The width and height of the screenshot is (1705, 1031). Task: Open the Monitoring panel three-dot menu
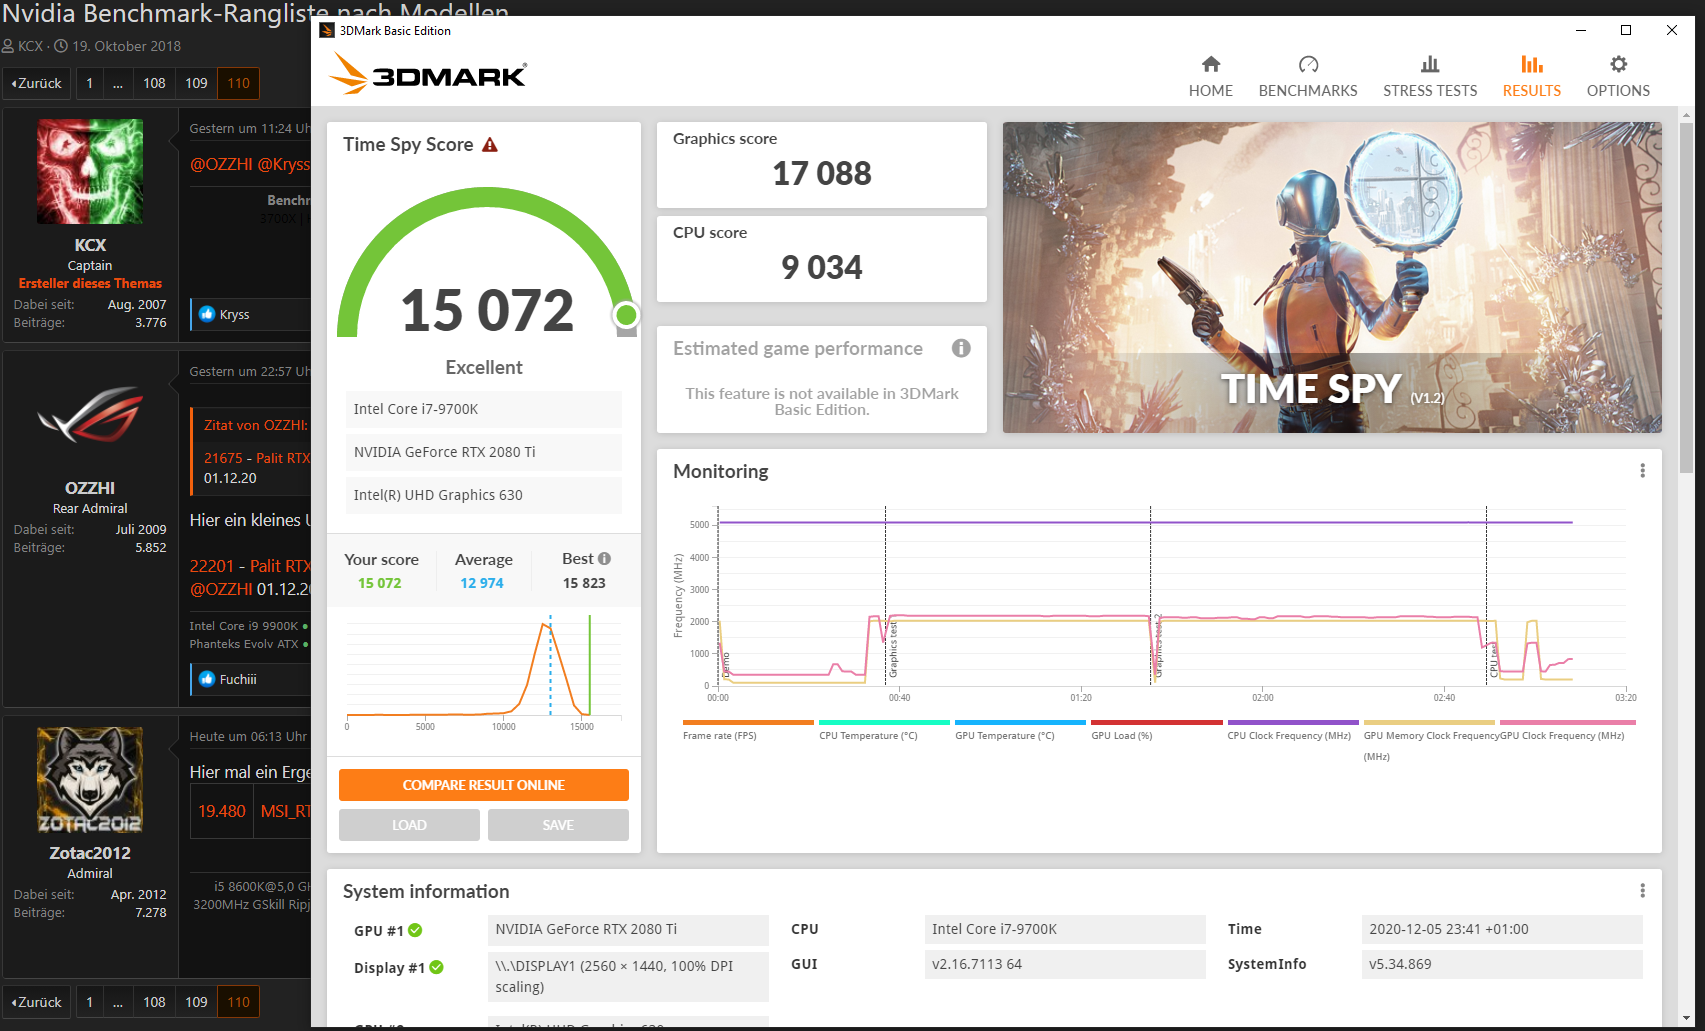[1642, 471]
